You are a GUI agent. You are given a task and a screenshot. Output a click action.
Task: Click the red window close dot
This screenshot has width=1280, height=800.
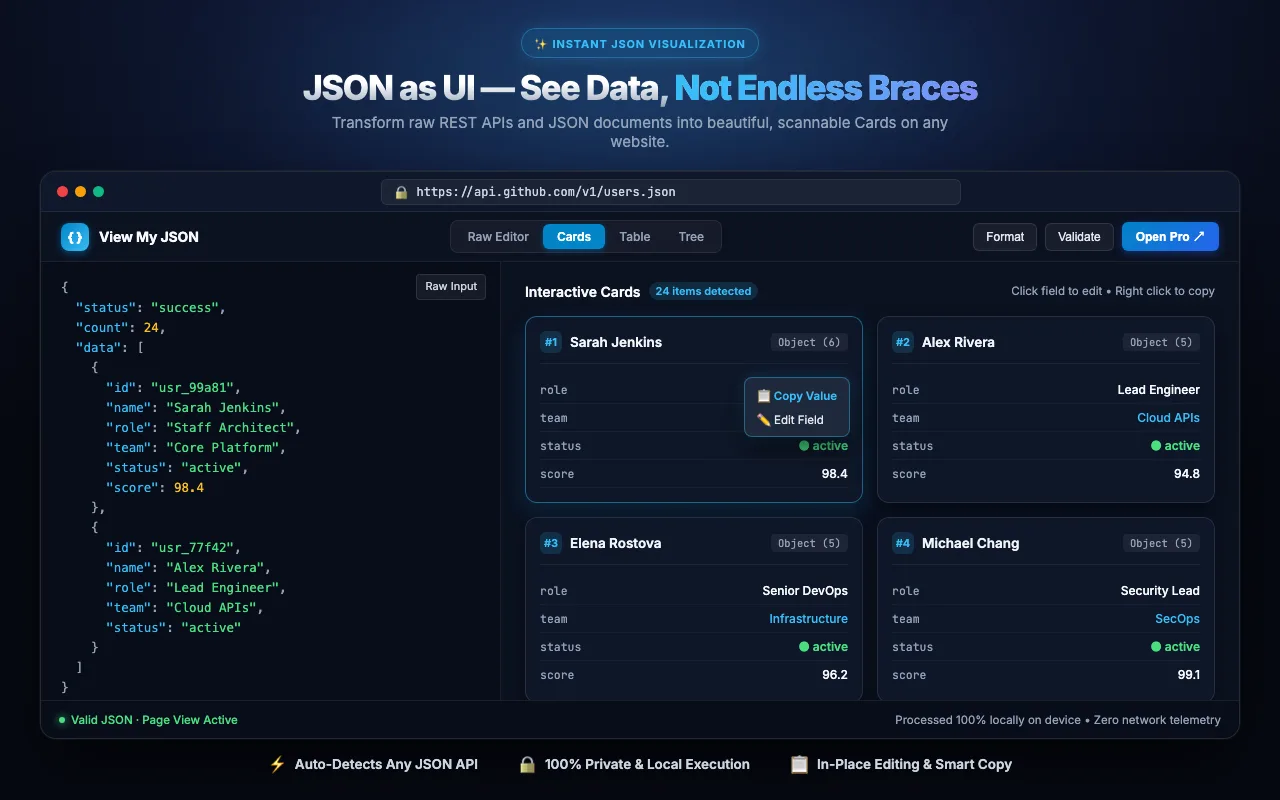coord(63,192)
